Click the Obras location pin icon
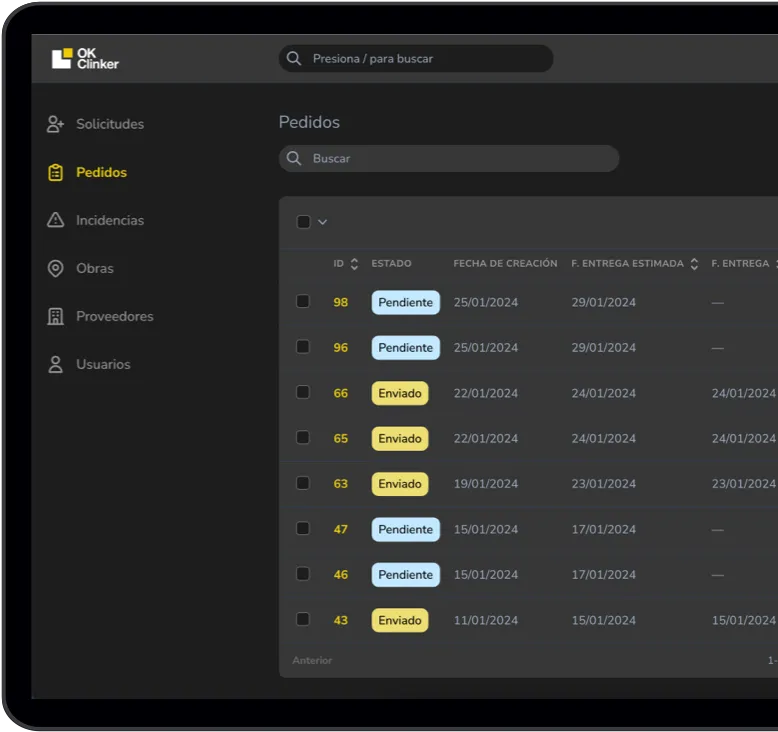The image size is (778, 732). pyautogui.click(x=55, y=268)
